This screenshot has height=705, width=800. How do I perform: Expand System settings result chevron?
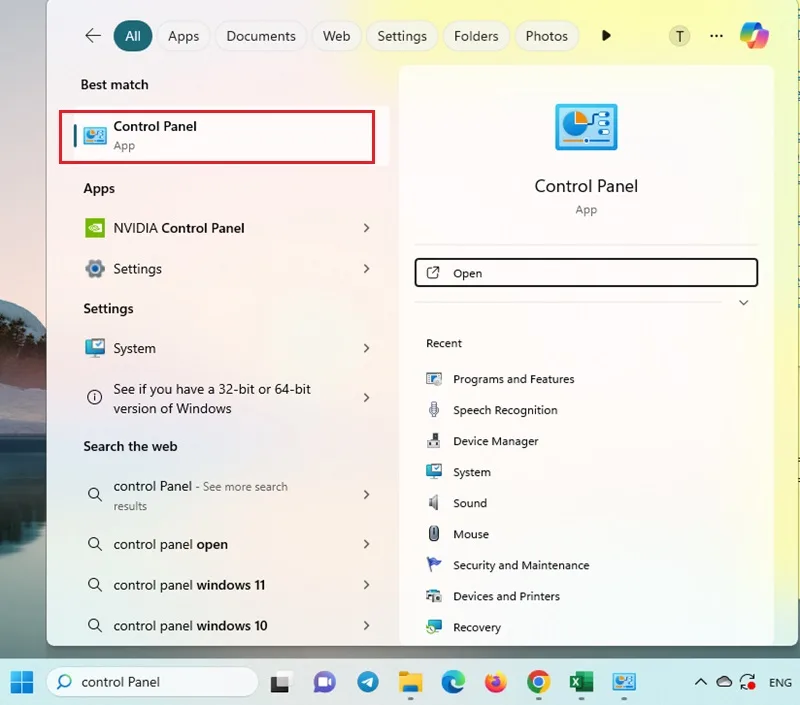[x=366, y=348]
